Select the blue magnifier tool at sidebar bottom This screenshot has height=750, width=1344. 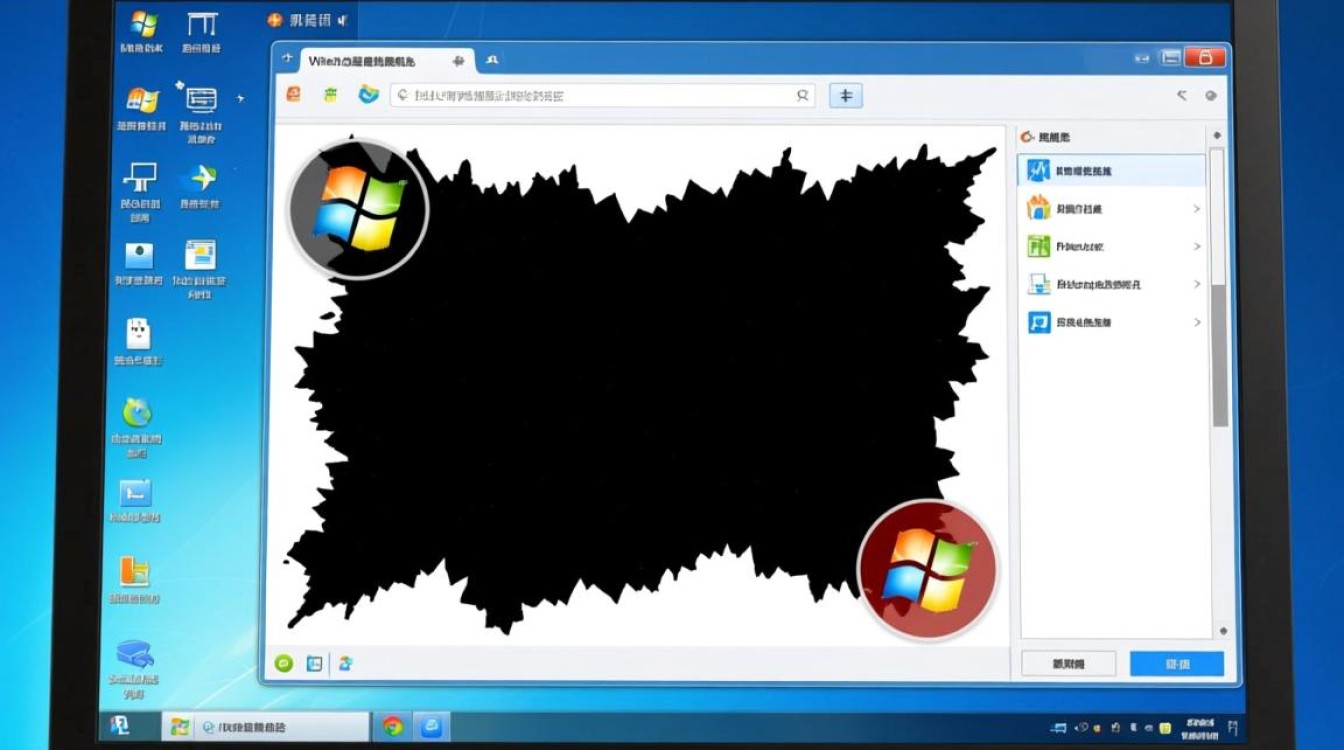[x=1038, y=322]
